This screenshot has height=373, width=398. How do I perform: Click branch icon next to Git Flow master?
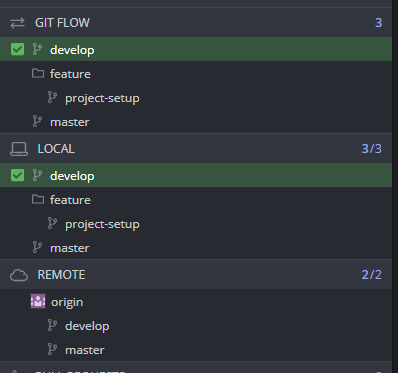tap(37, 122)
